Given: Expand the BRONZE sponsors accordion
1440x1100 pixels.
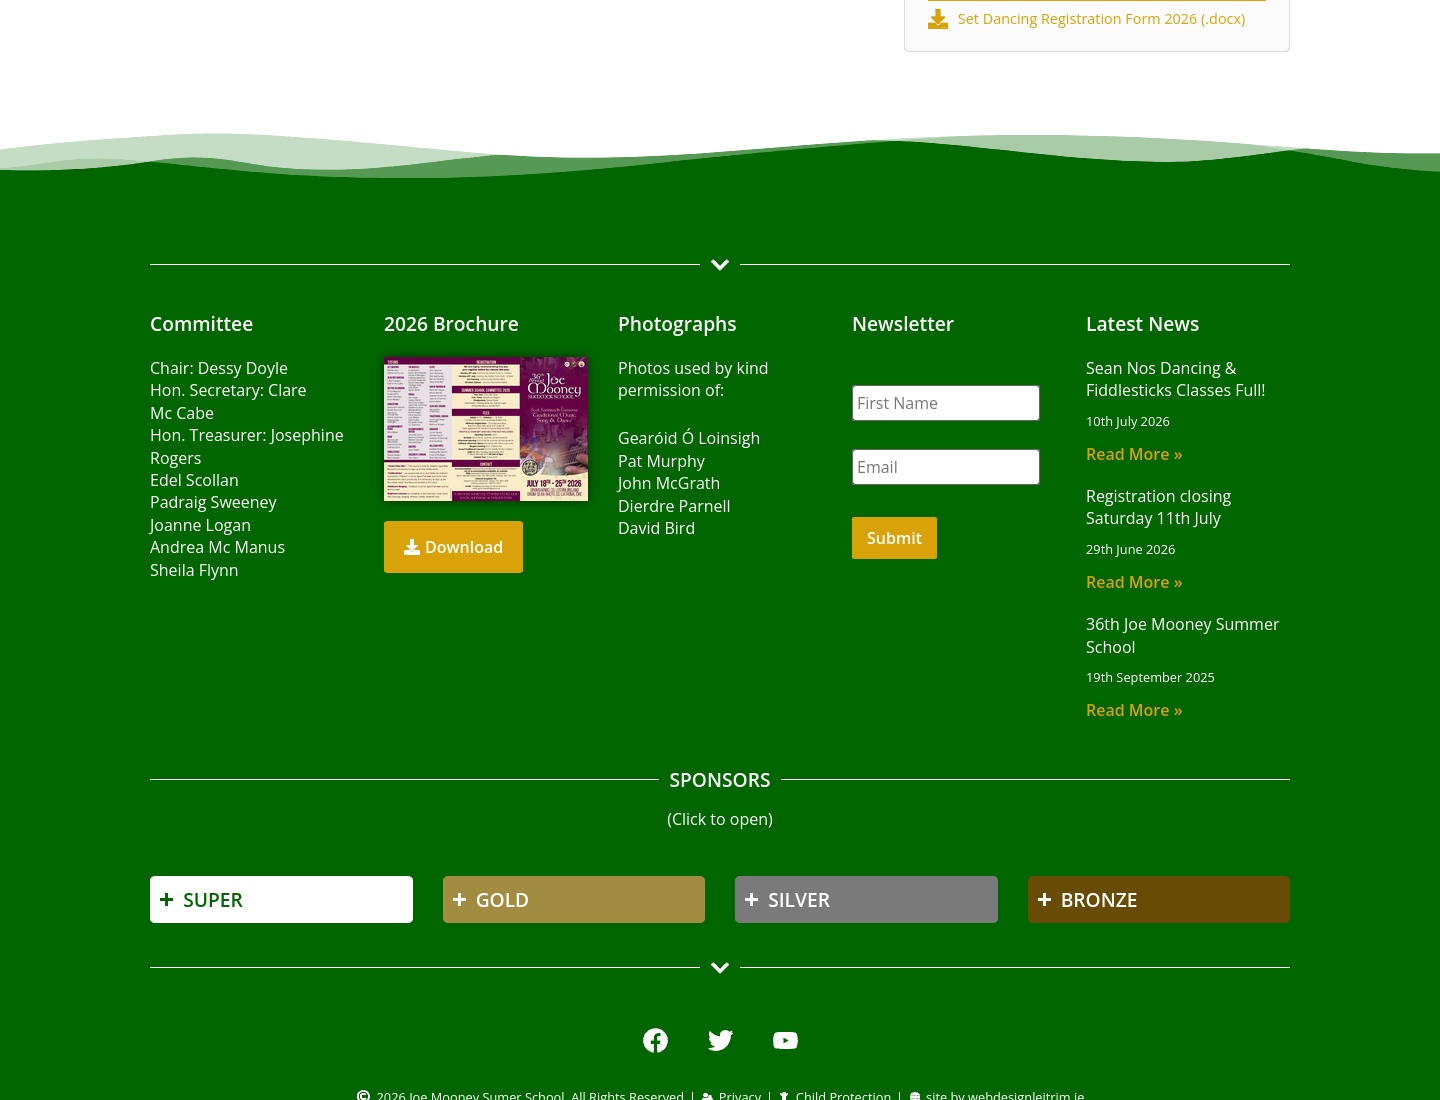Looking at the screenshot, I should coord(1159,900).
